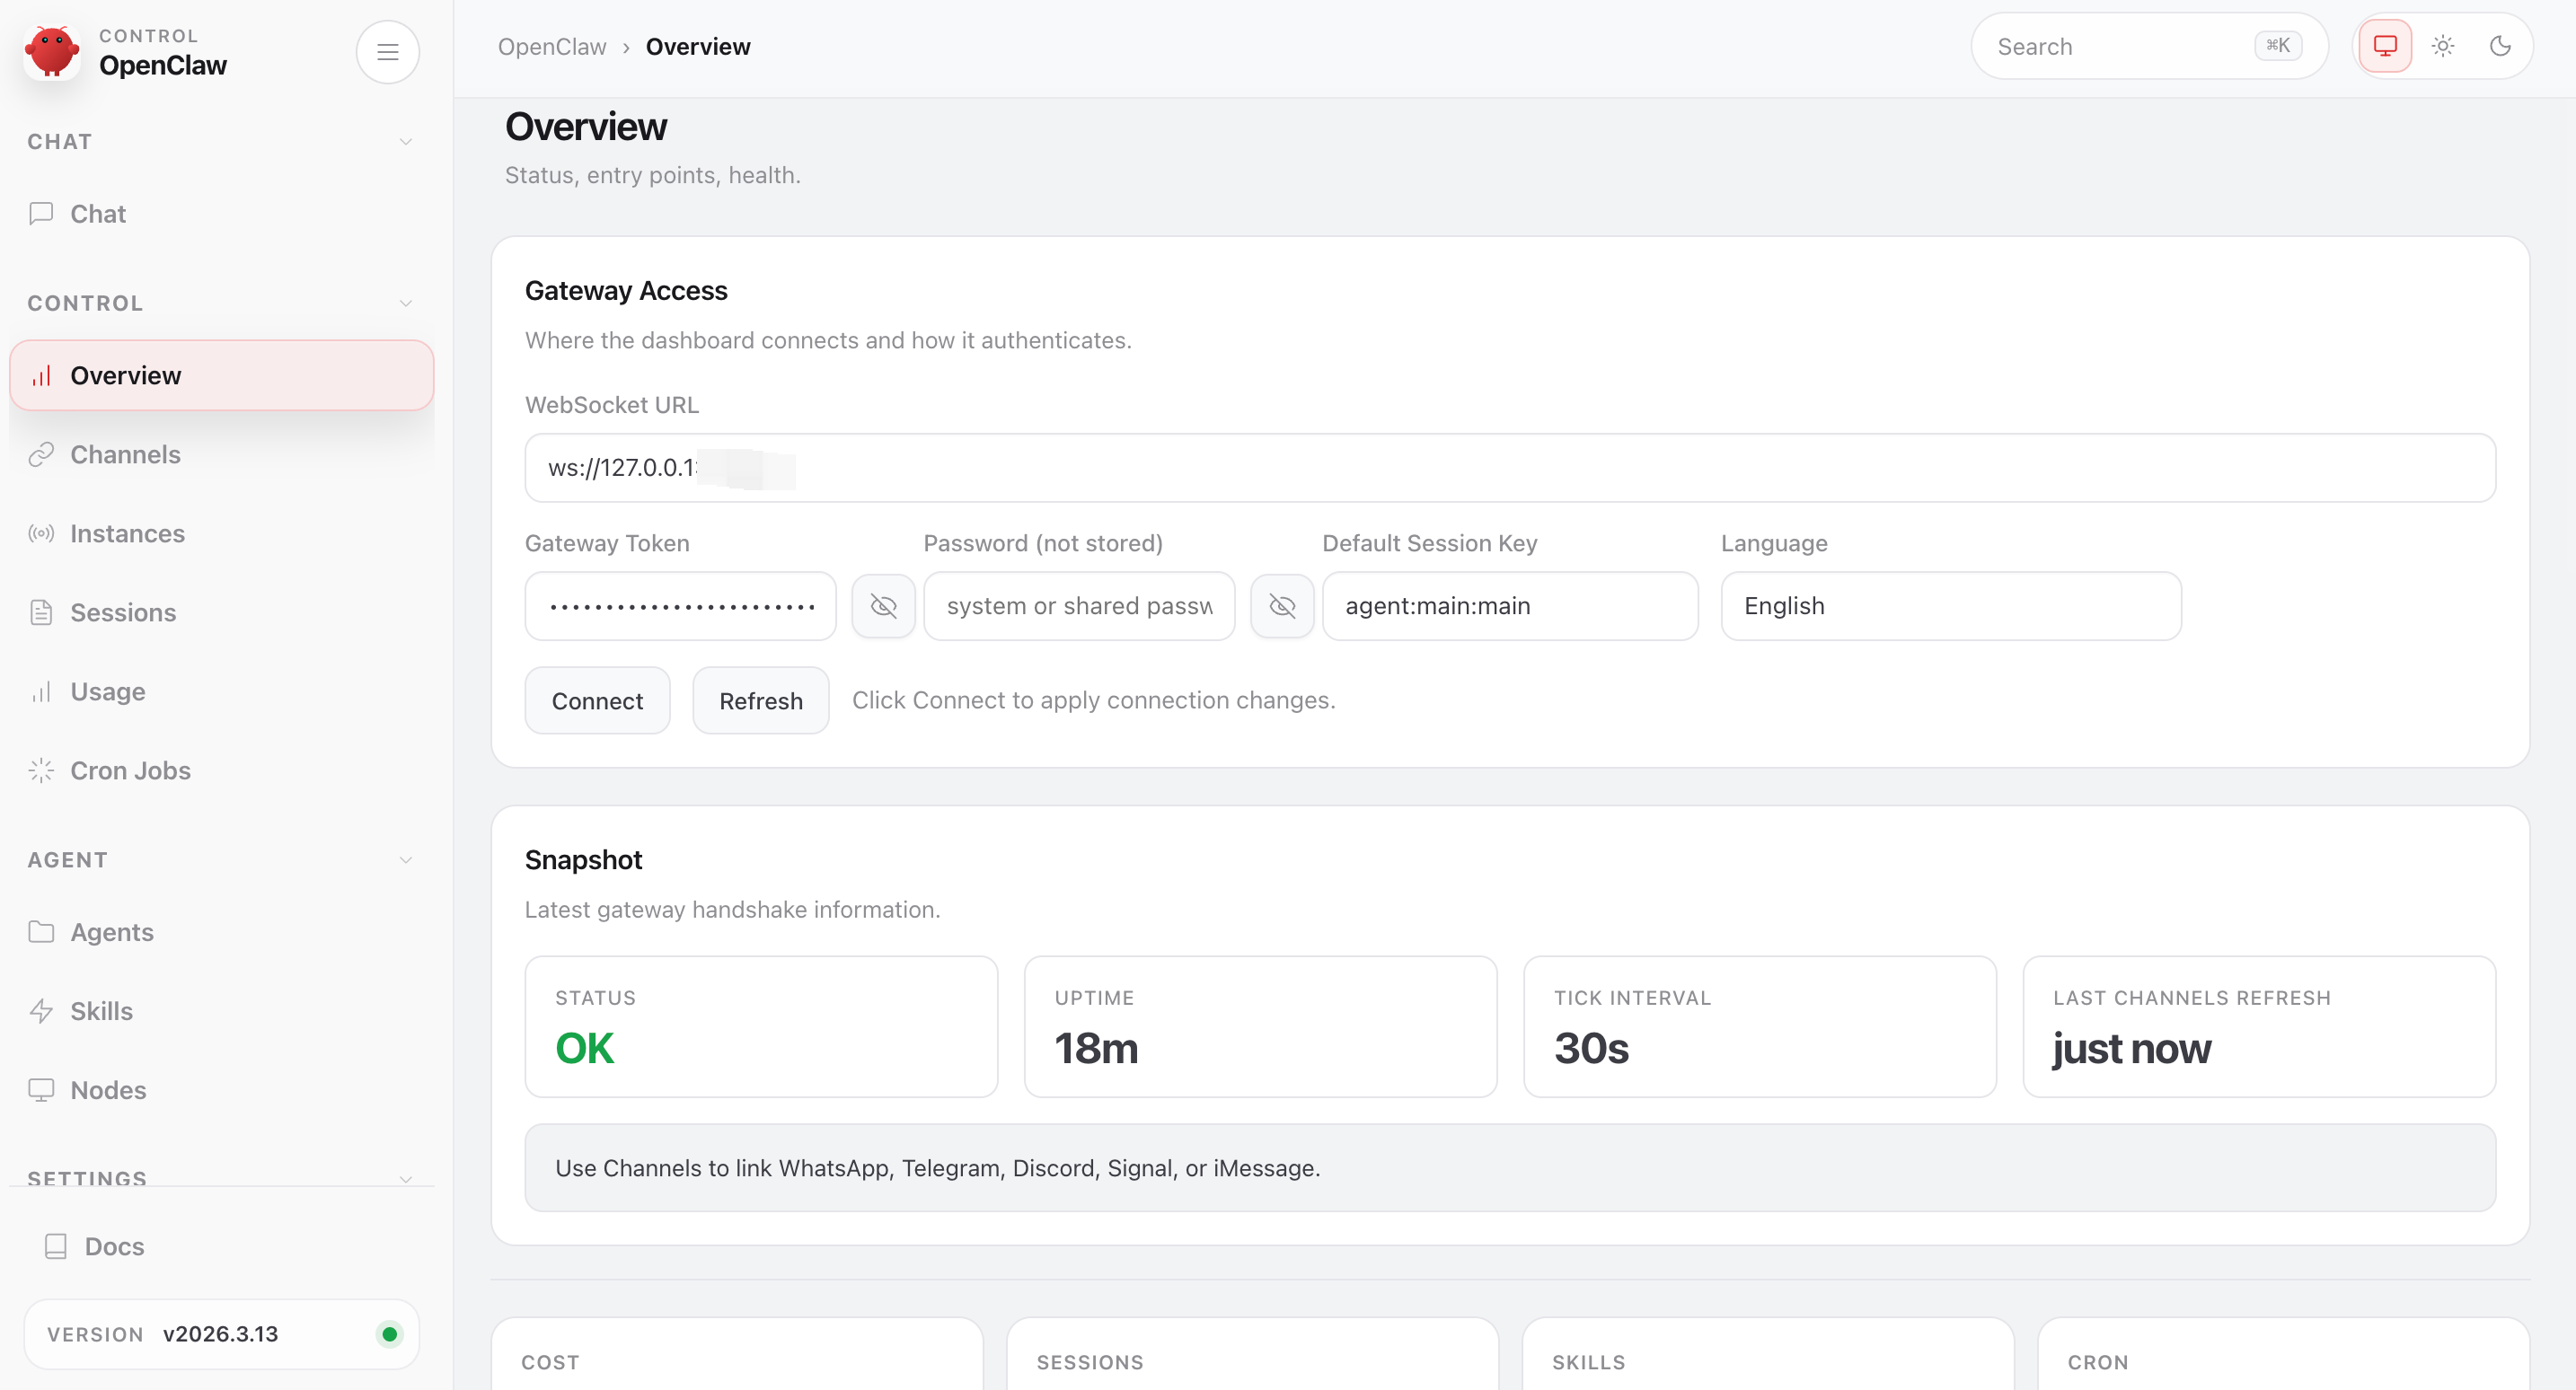Viewport: 2576px width, 1390px height.
Task: Navigate to Sessions
Action: tap(221, 613)
